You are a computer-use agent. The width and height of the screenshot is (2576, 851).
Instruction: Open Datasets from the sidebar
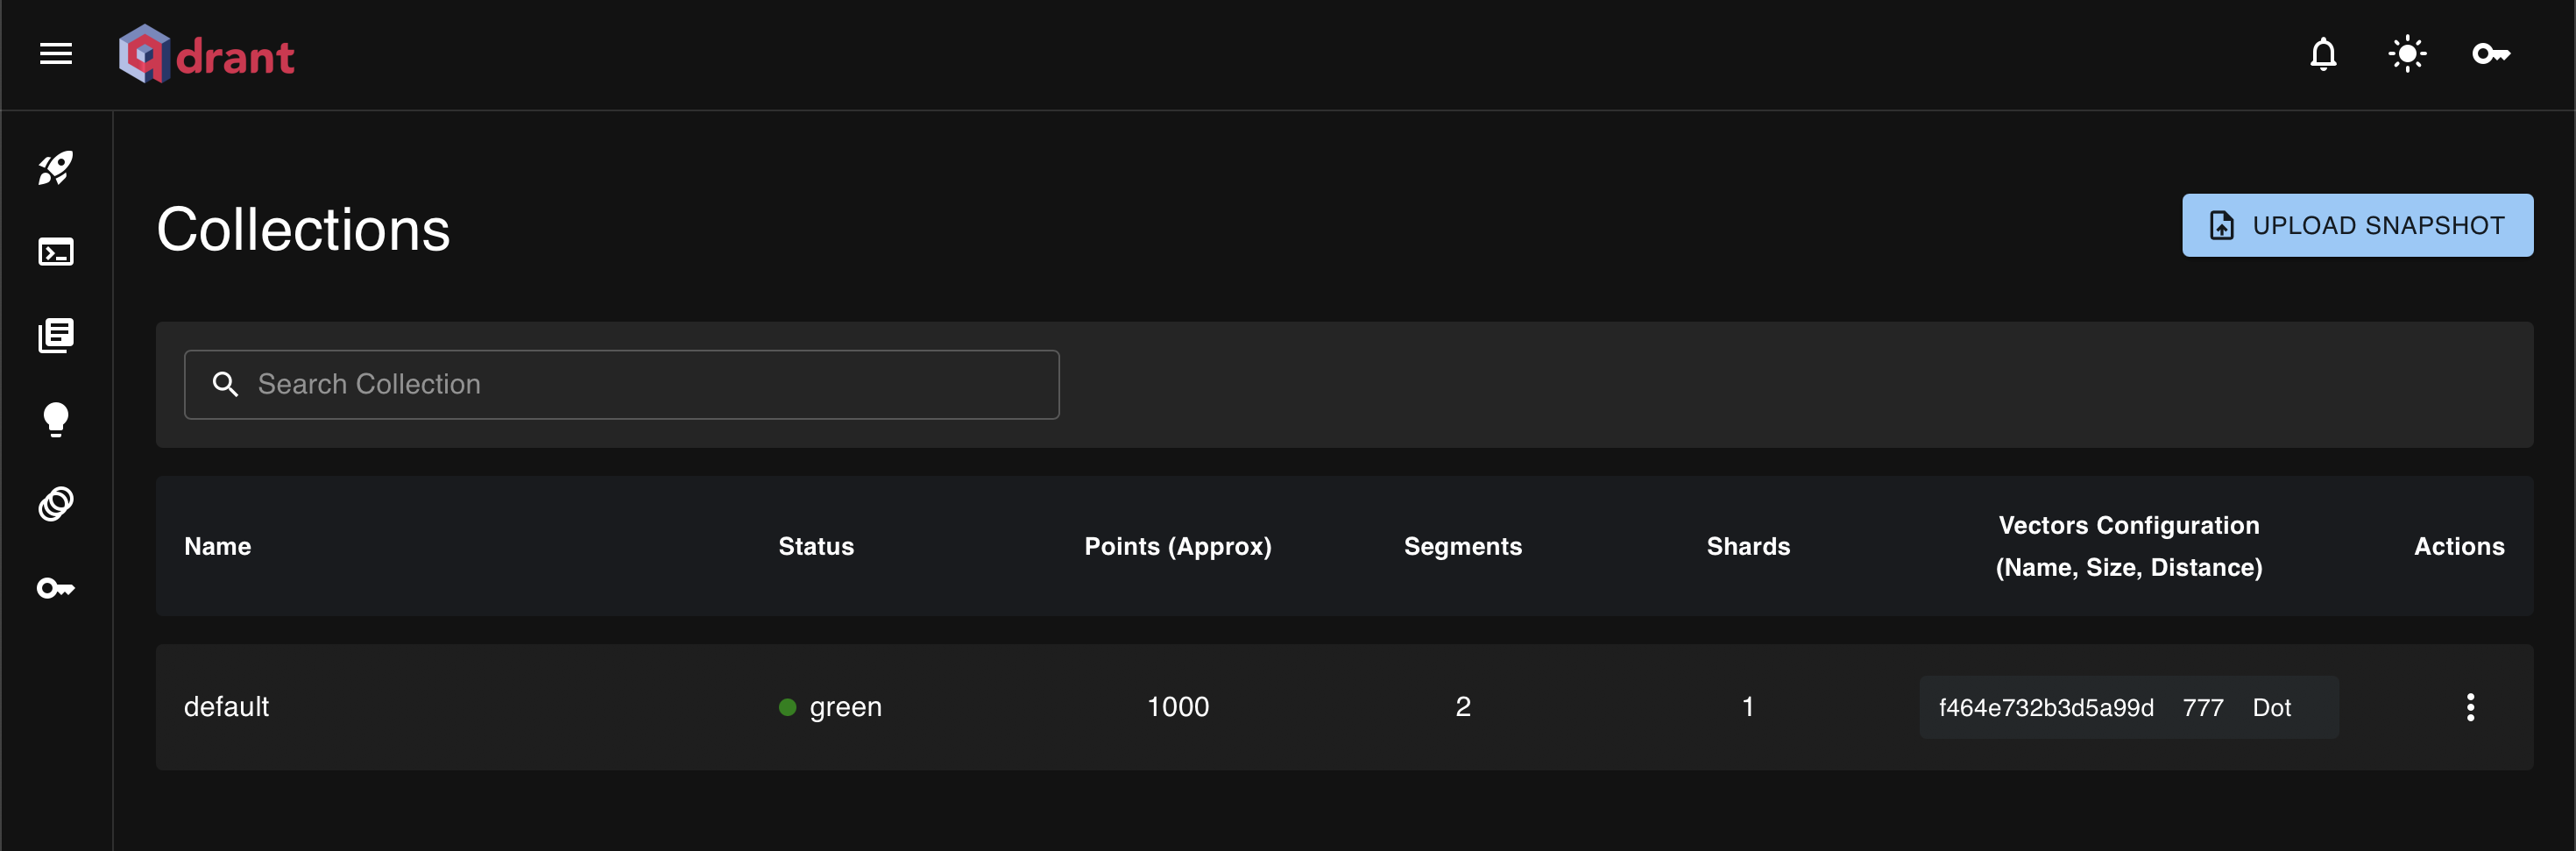(x=56, y=504)
